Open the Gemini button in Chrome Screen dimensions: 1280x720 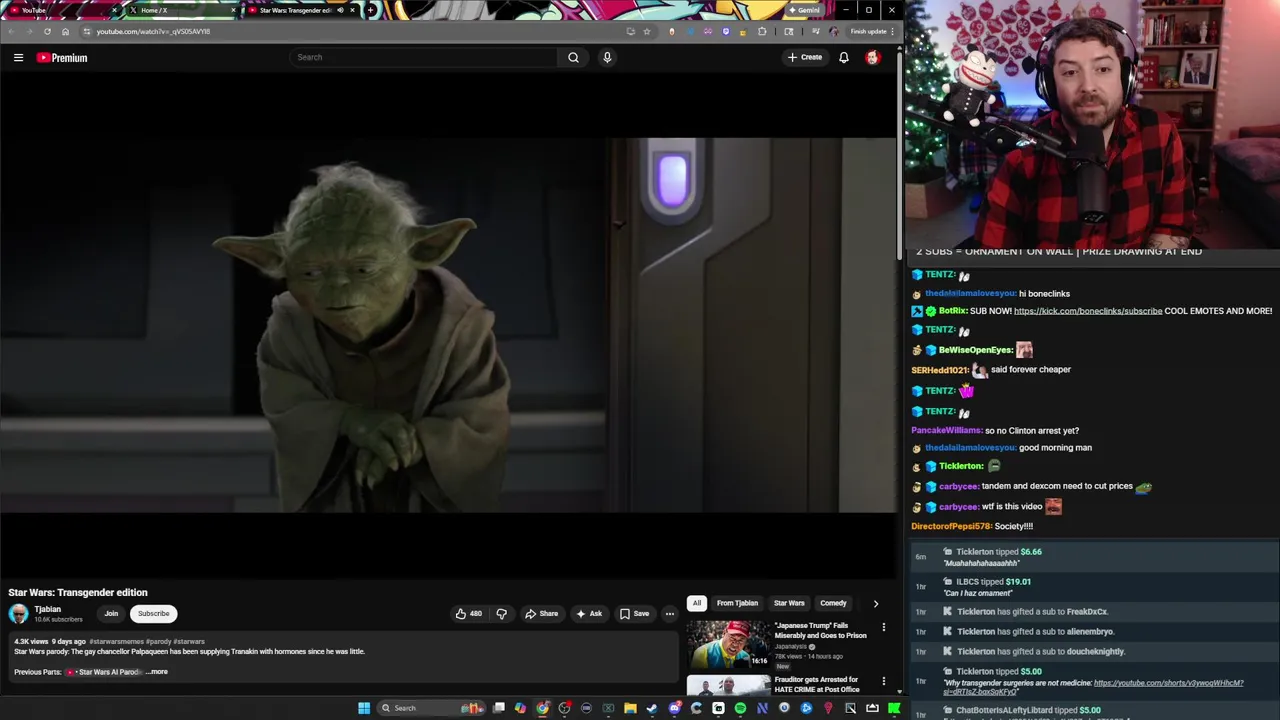(x=804, y=10)
